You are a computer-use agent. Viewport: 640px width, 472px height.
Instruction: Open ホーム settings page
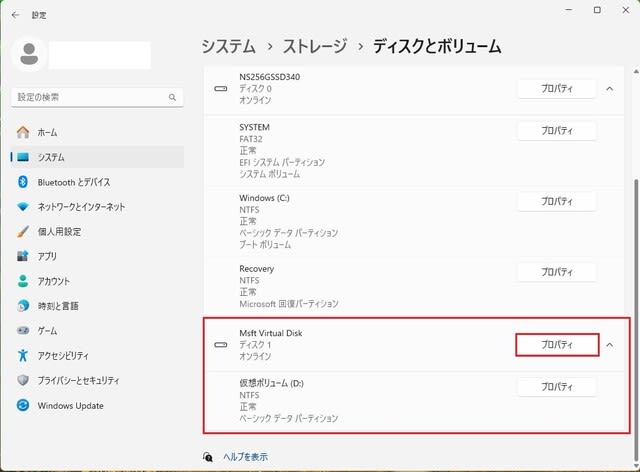pyautogui.click(x=98, y=132)
